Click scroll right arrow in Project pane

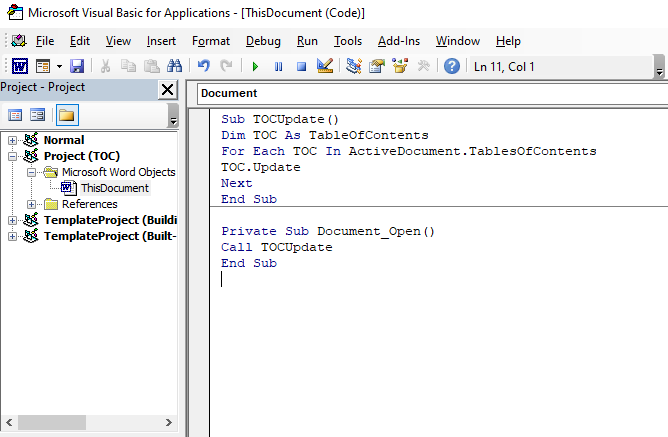coord(169,423)
